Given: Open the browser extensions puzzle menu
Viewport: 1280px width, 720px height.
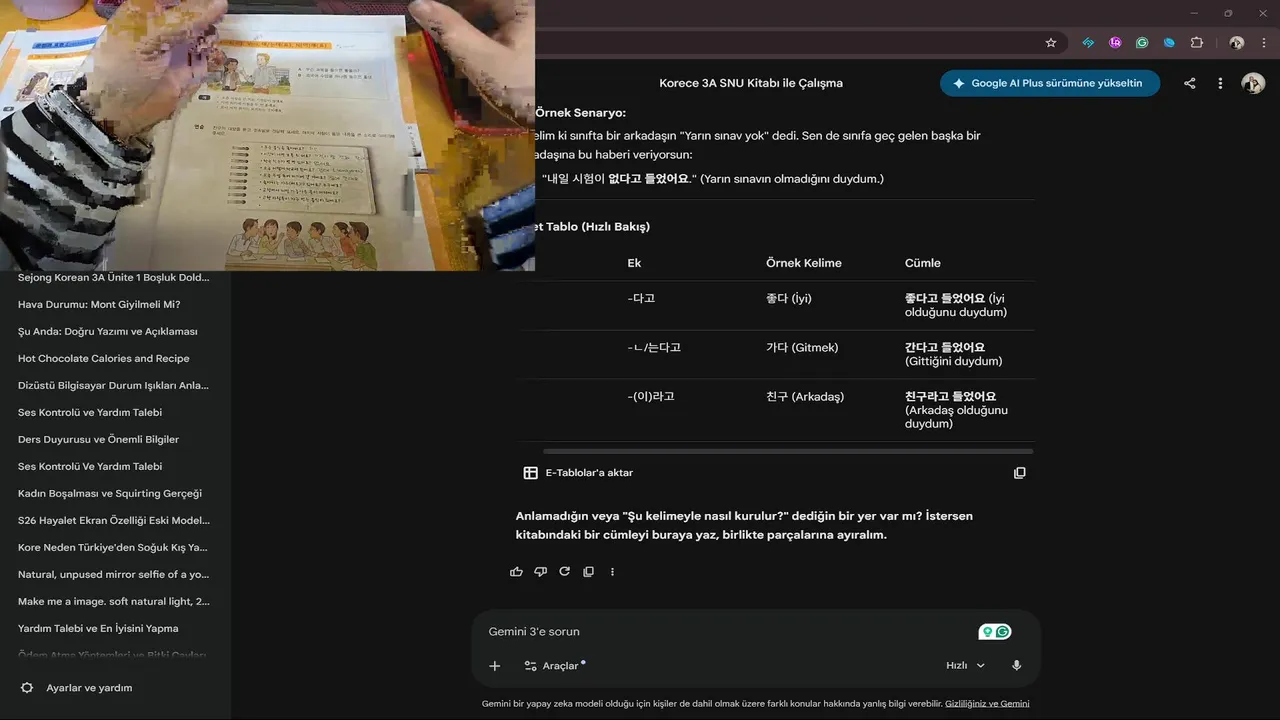Looking at the screenshot, I should point(1197,43).
